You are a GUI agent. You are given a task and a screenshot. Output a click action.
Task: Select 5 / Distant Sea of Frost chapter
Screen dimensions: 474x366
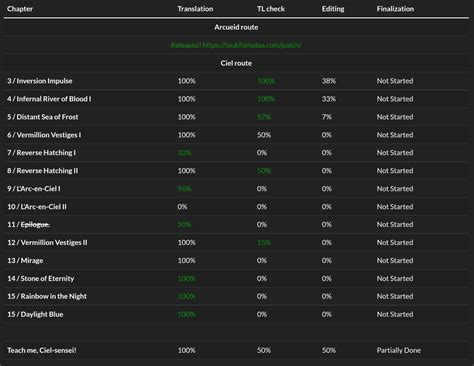[x=43, y=117]
